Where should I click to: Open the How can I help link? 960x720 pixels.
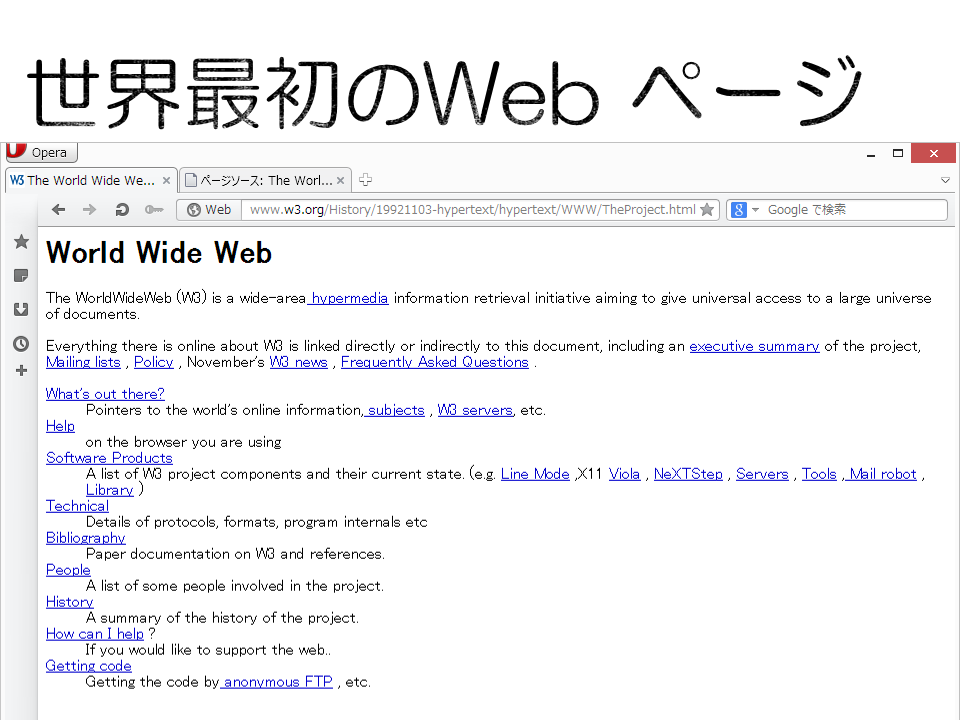coord(95,634)
